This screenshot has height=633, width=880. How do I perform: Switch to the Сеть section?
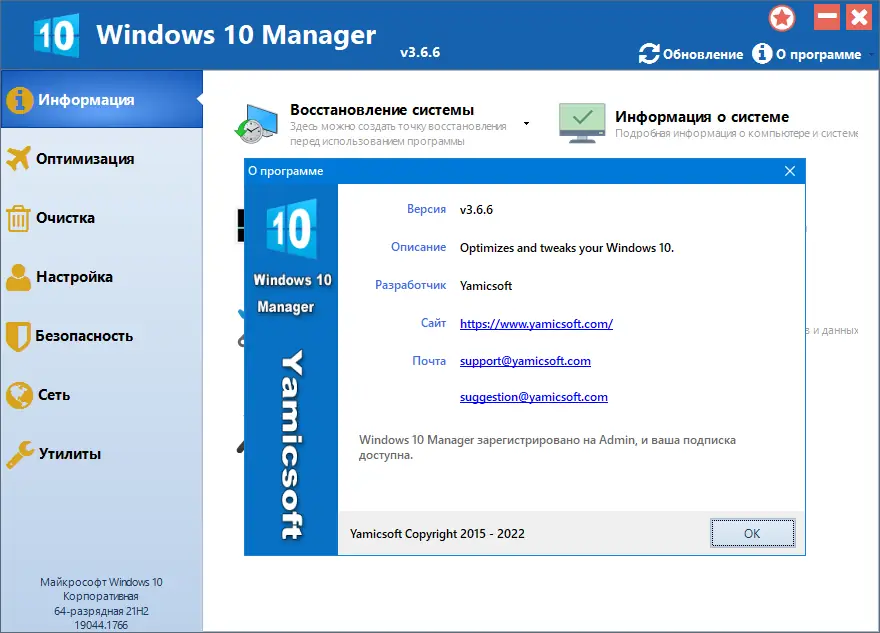point(102,395)
